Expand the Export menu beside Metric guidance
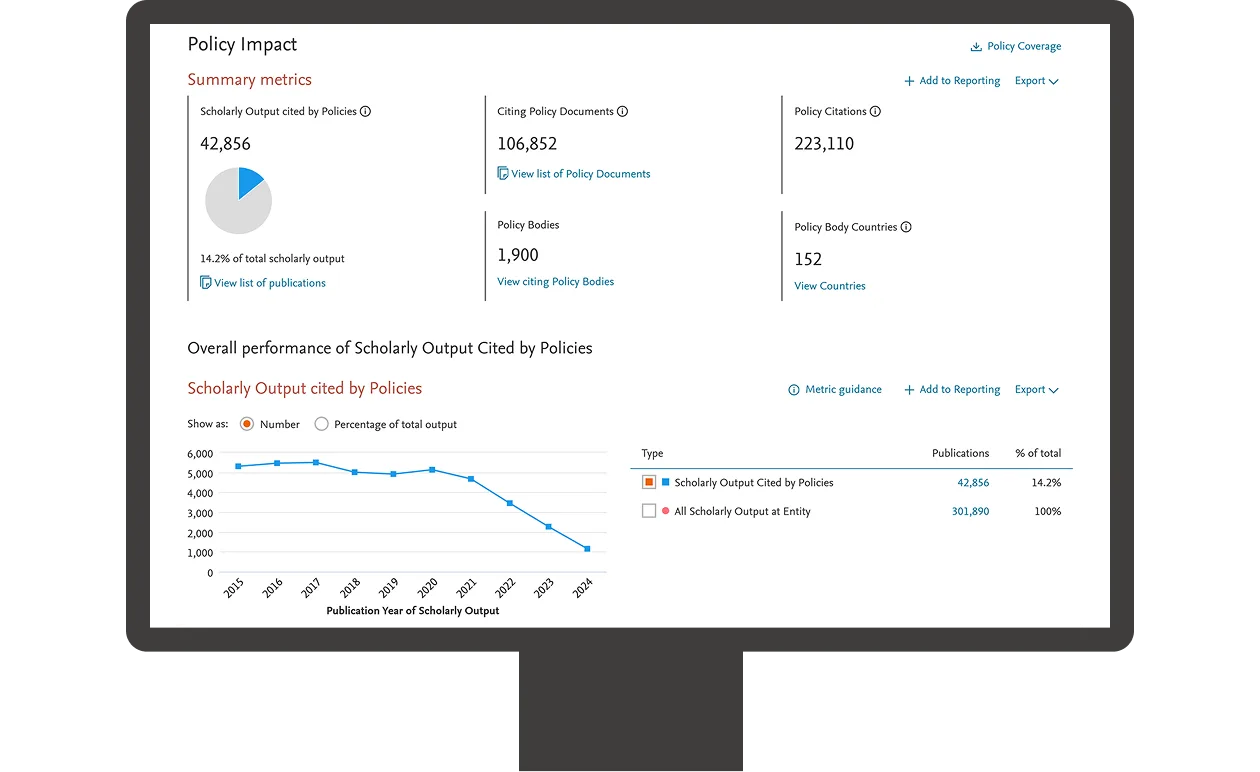The image size is (1260, 772). pyautogui.click(x=1036, y=389)
